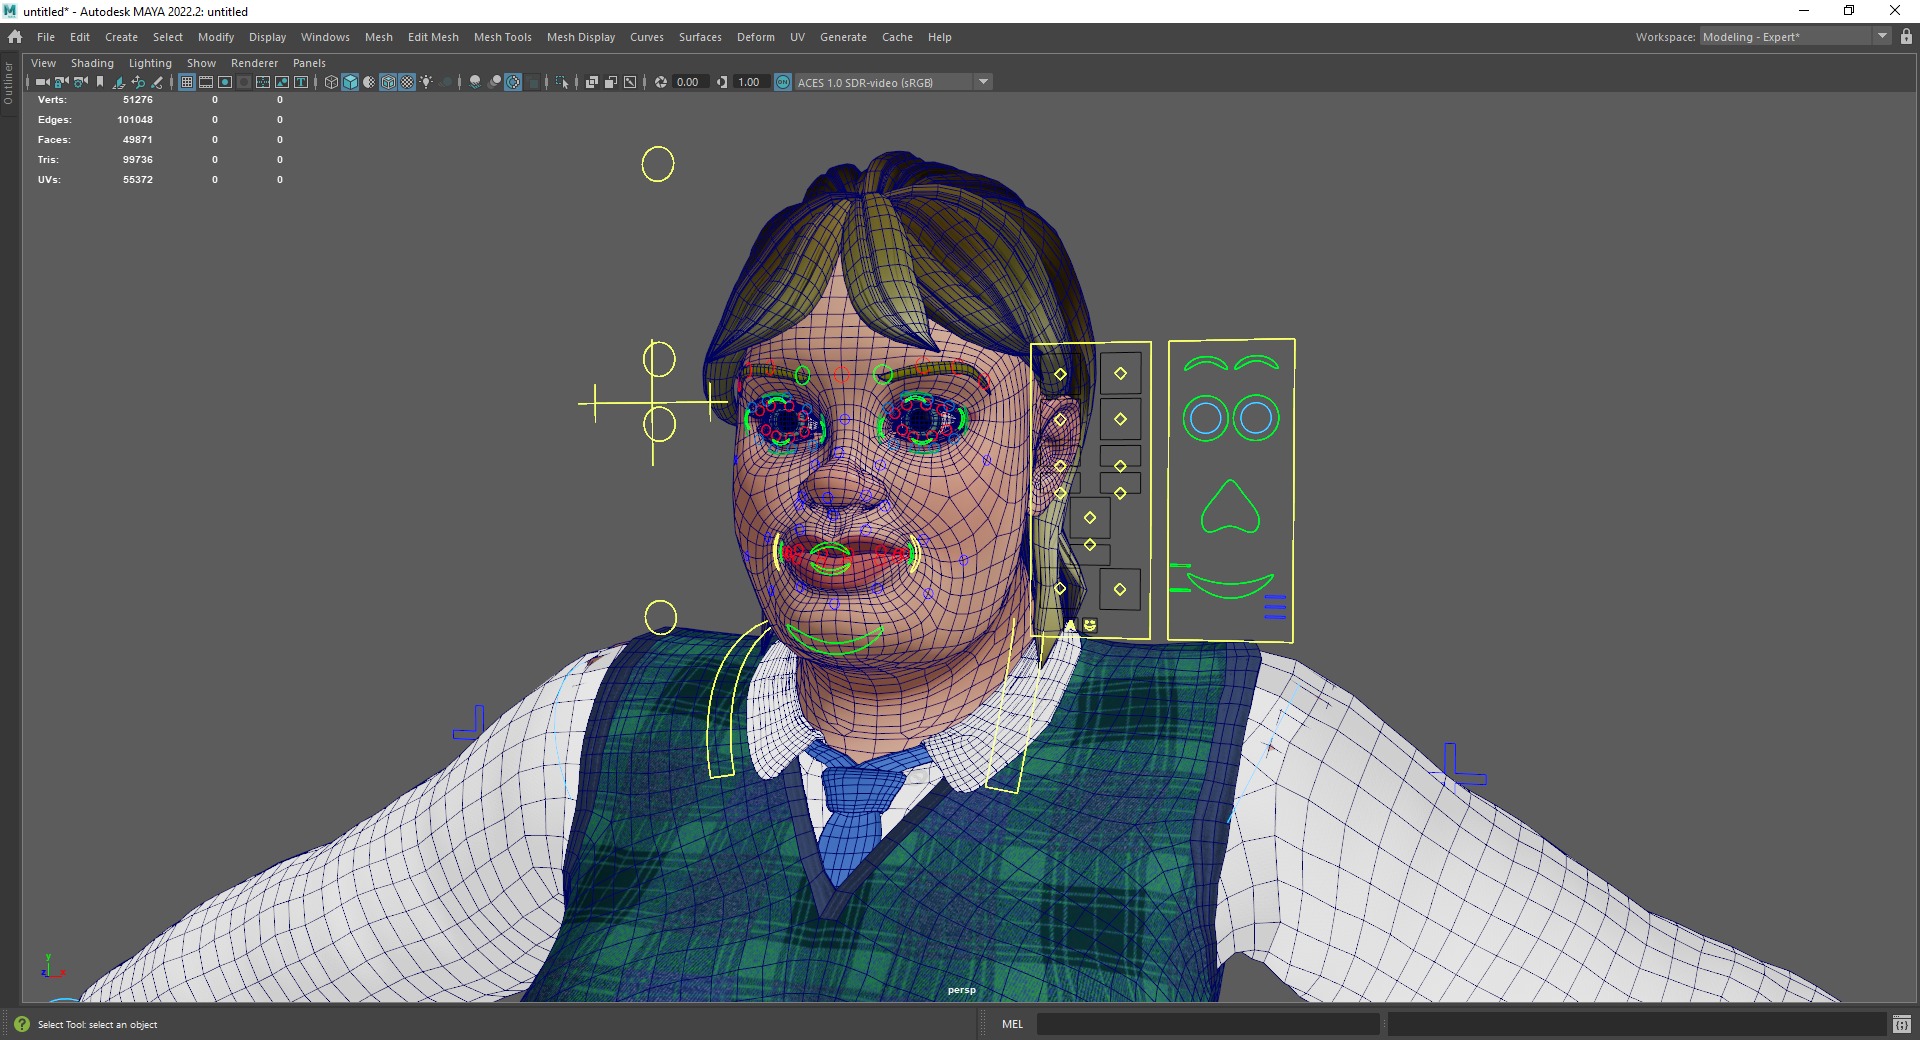This screenshot has height=1040, width=1920.
Task: Click the Verts count label
Action: pos(52,100)
